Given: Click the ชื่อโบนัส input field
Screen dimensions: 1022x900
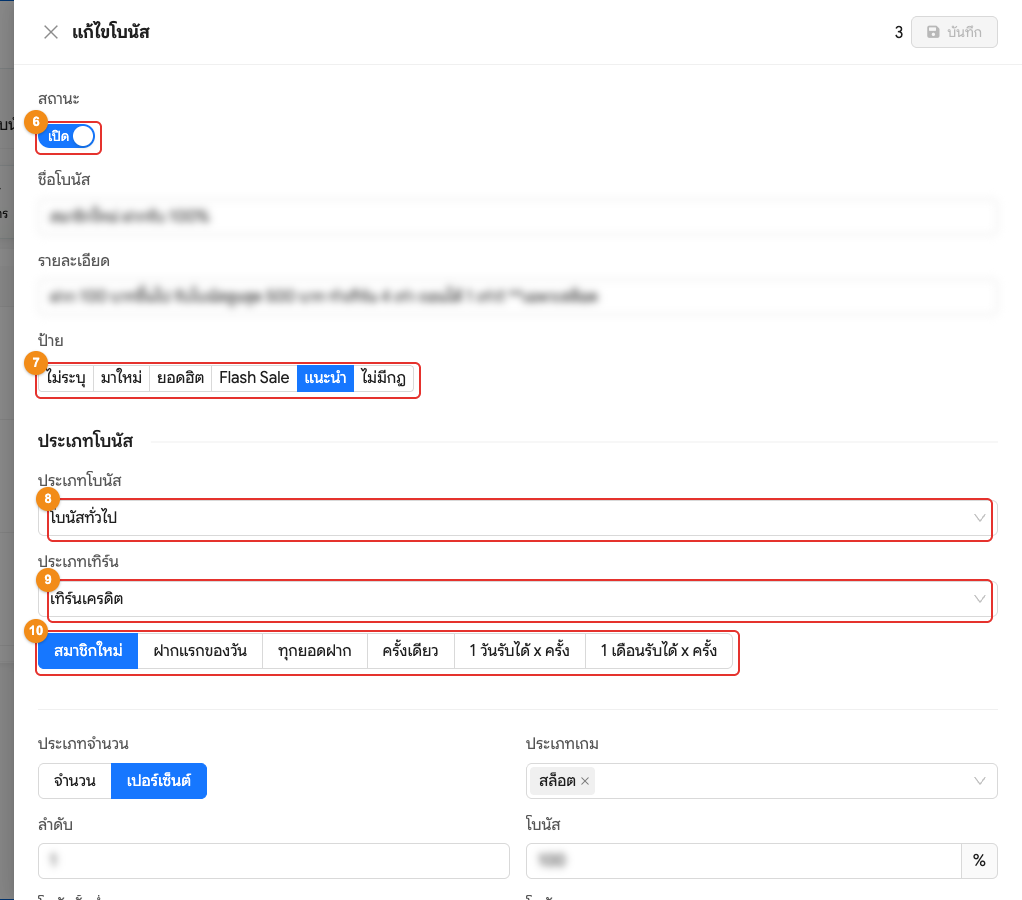Looking at the screenshot, I should 518,216.
